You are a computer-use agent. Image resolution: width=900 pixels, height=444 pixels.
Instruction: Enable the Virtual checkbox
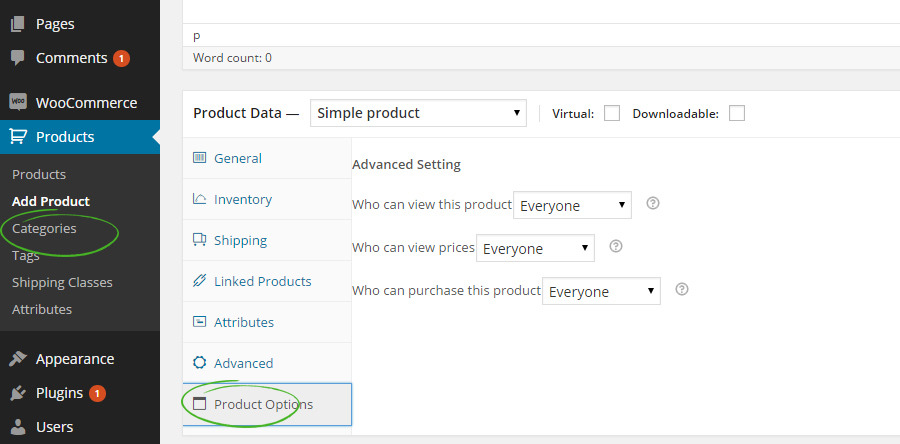pyautogui.click(x=612, y=113)
